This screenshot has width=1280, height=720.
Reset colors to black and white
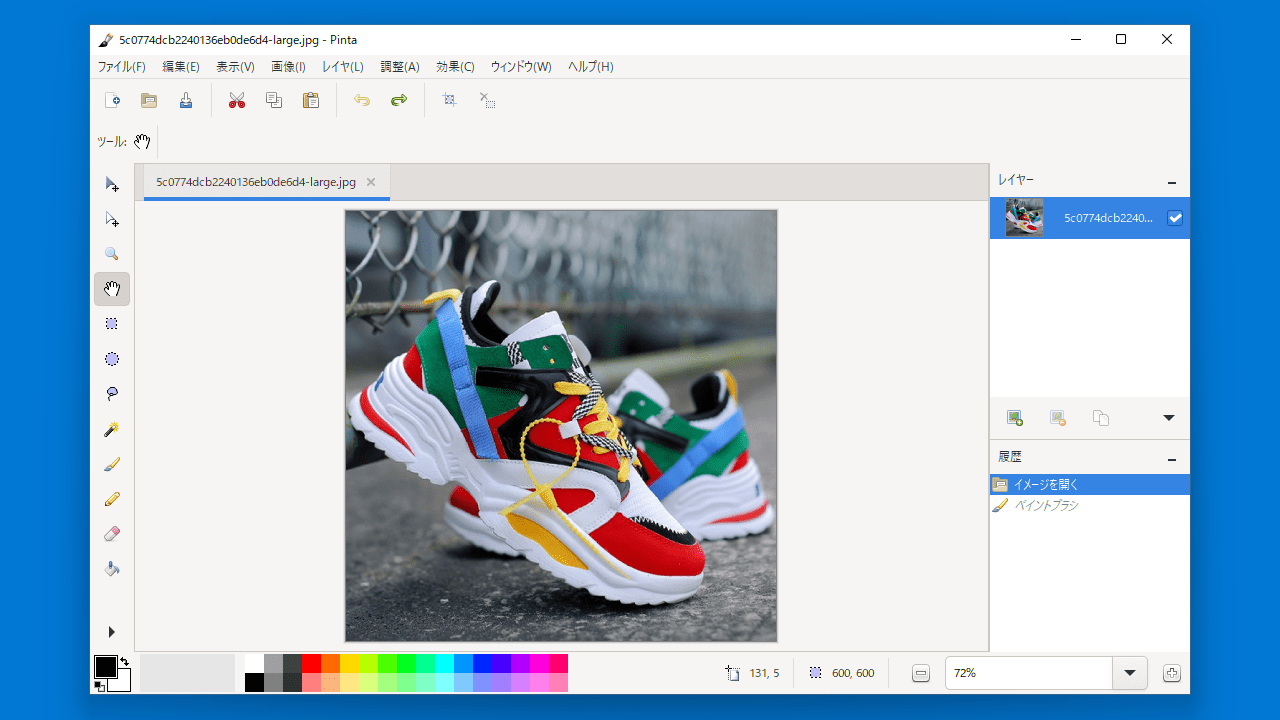(99, 686)
